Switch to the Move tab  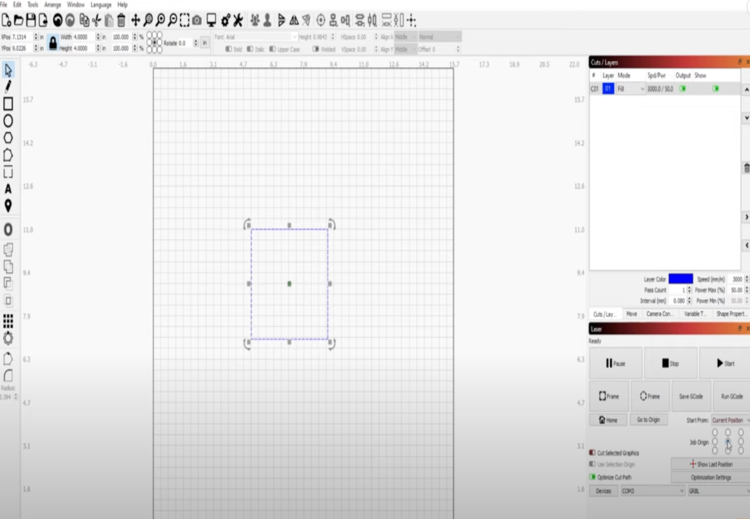632,314
